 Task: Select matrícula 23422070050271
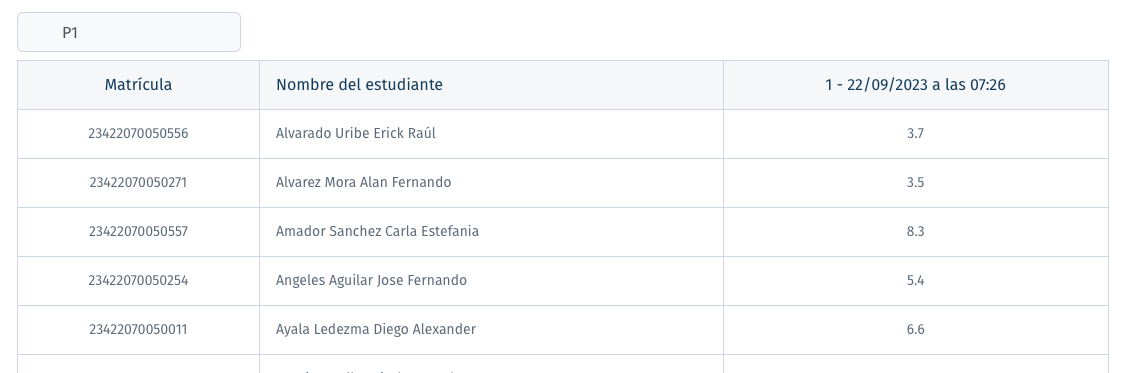coord(139,183)
